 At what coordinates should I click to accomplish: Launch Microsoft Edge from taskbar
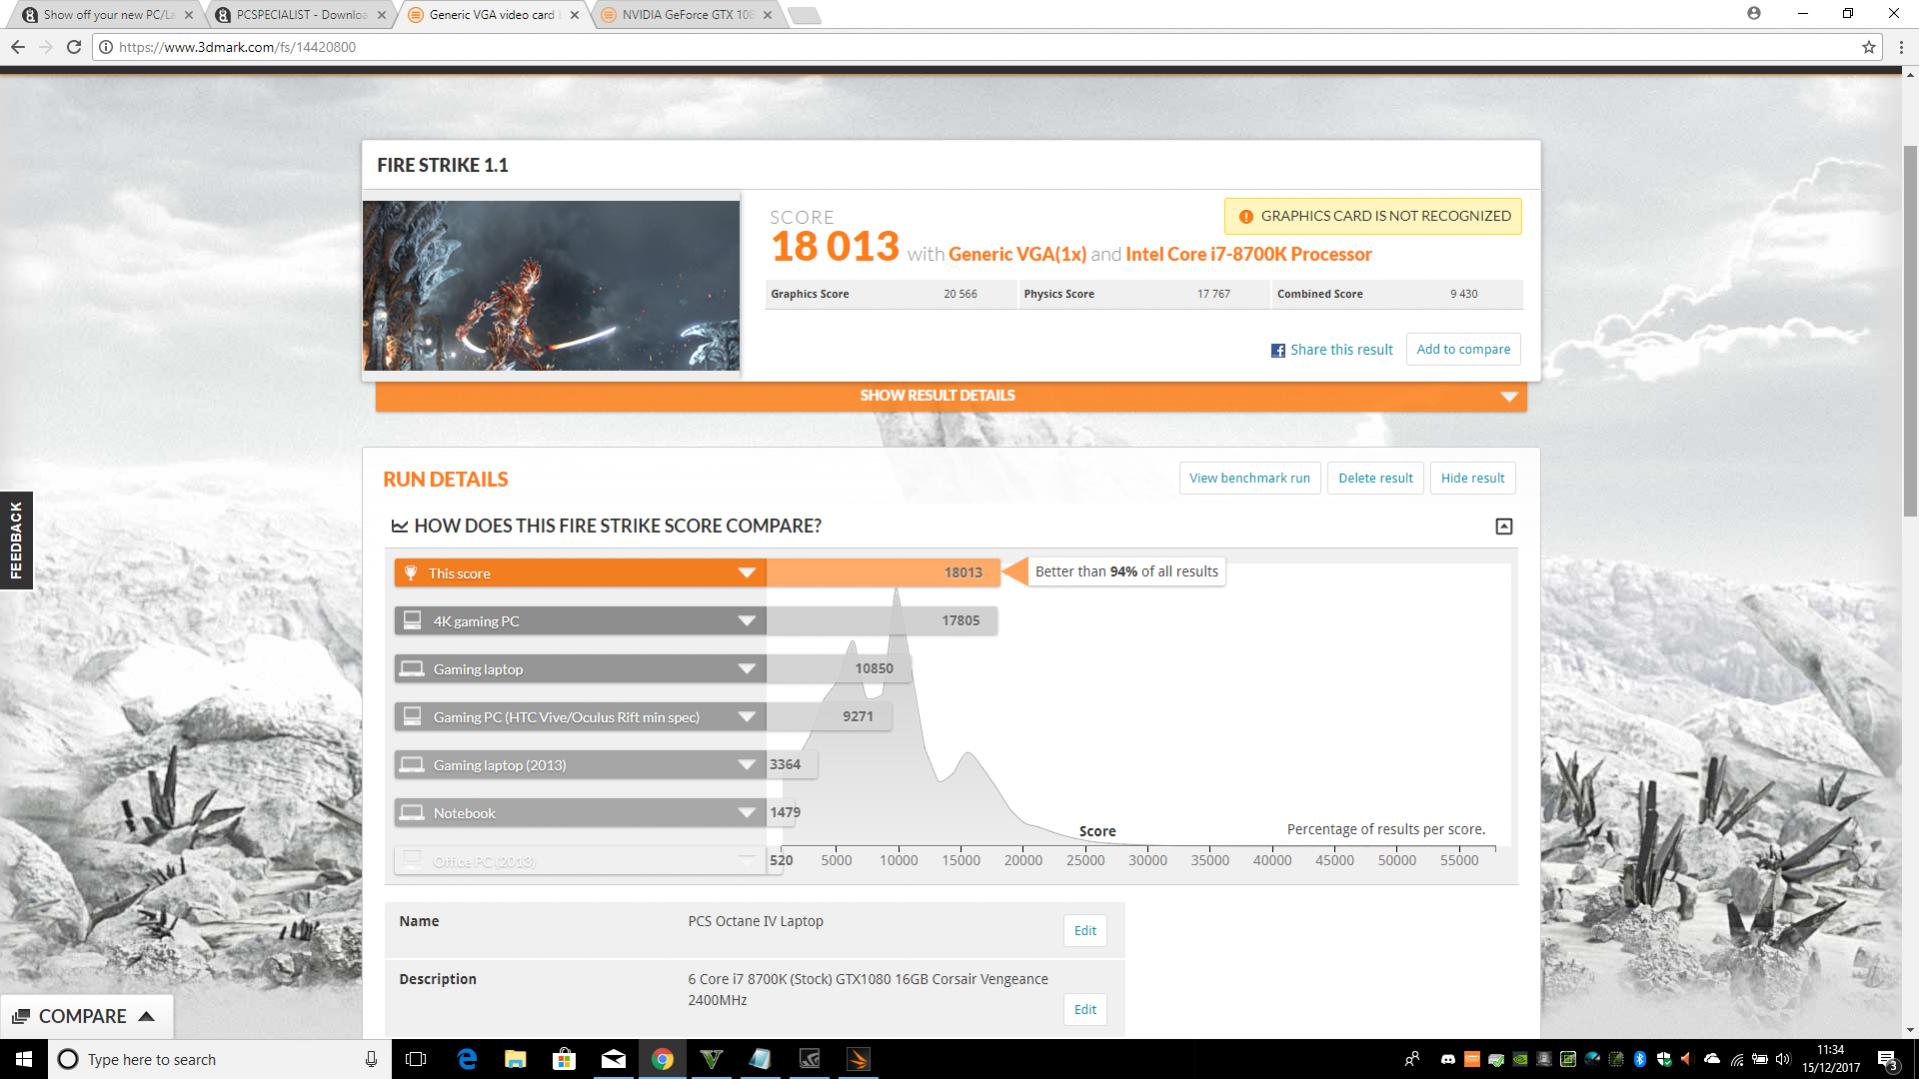[467, 1059]
